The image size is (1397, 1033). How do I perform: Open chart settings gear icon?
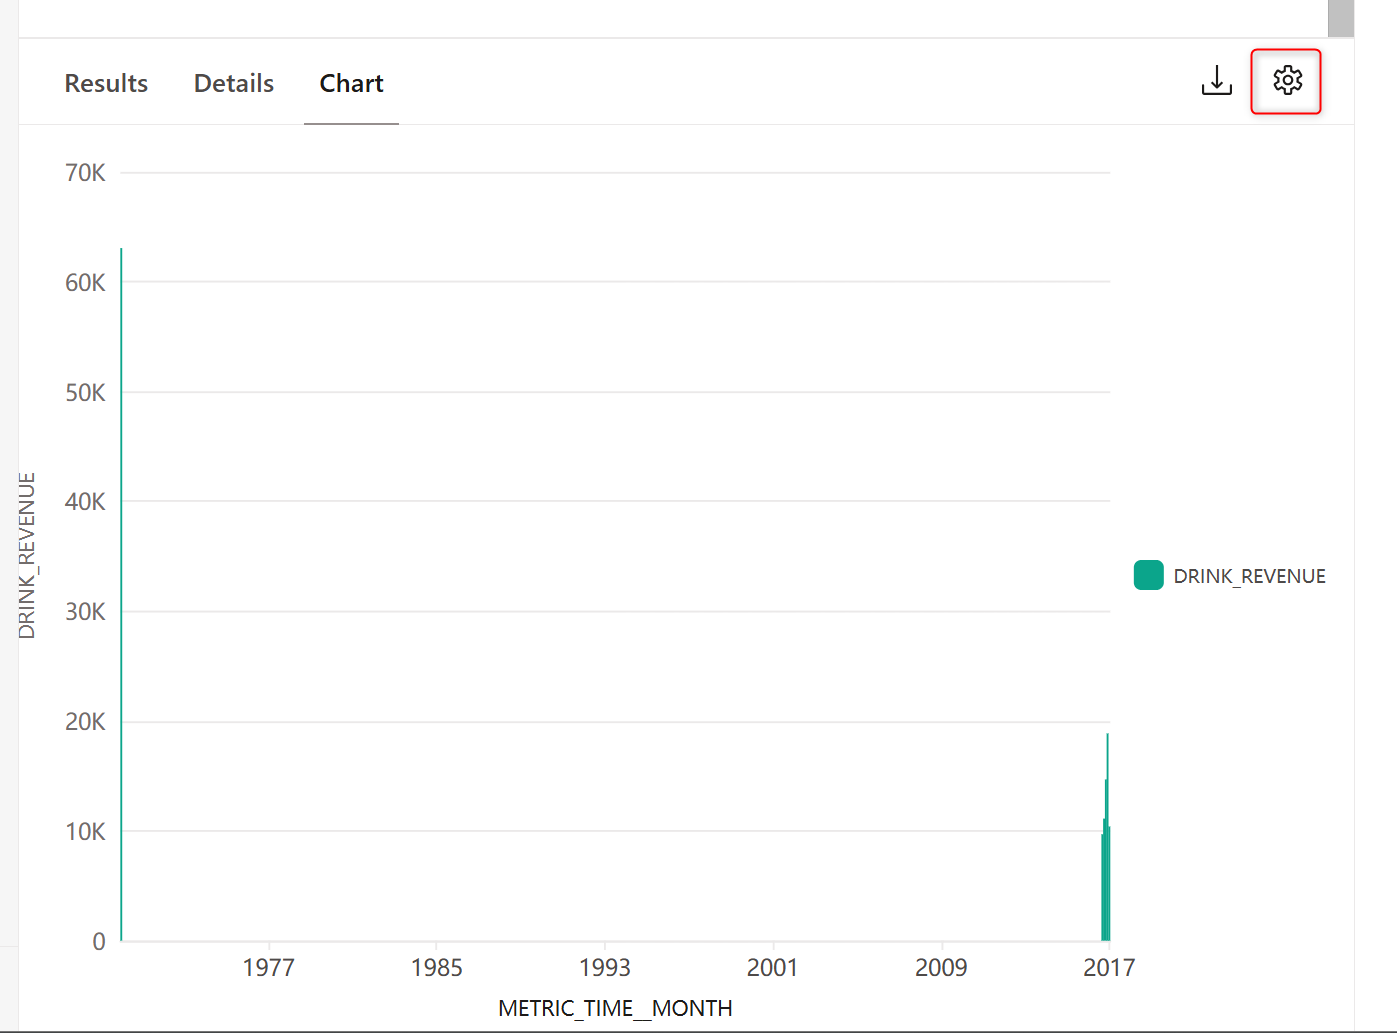(x=1287, y=80)
